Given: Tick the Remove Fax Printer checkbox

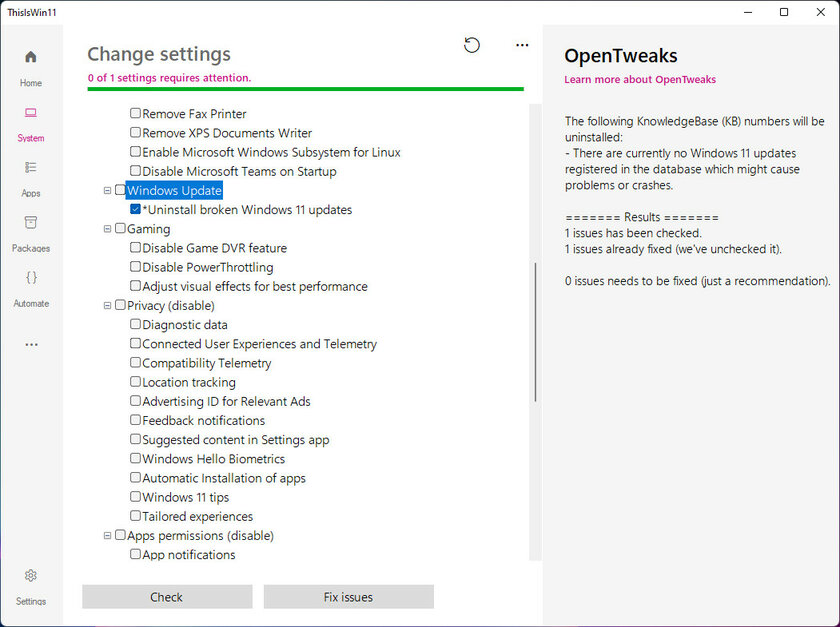Looking at the screenshot, I should (136, 113).
